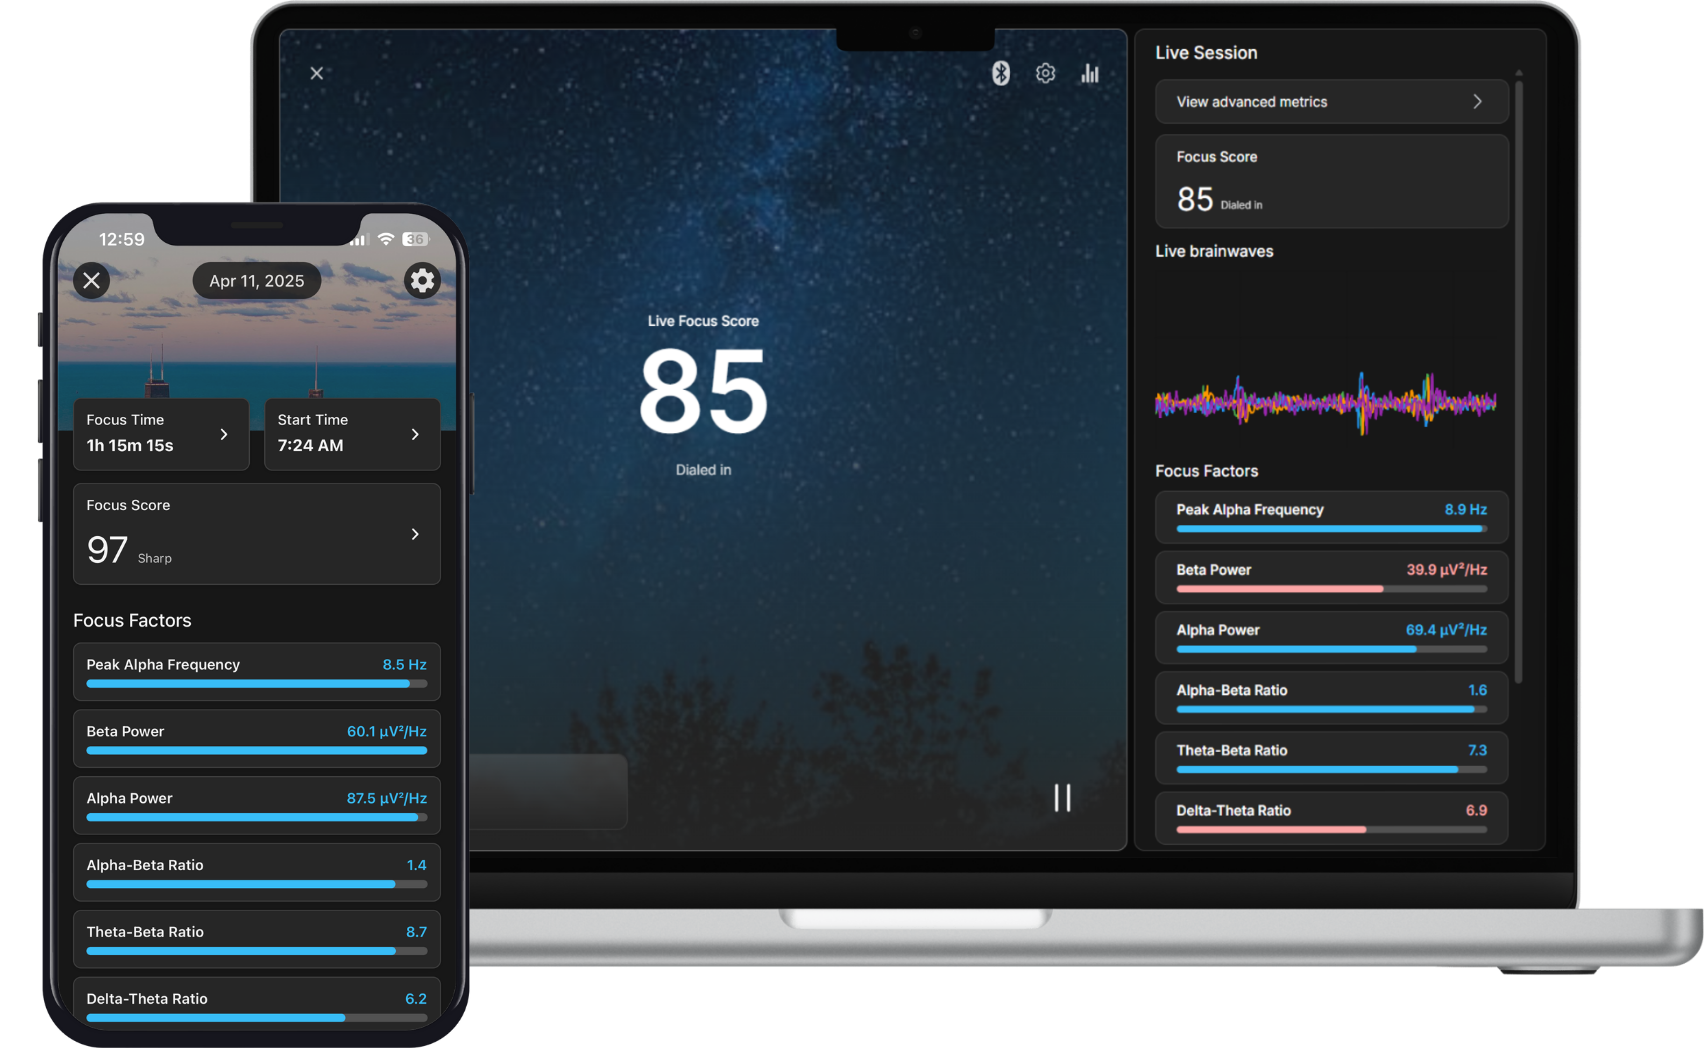Select Peak Alpha Frequency 8.9 Hz row
The image size is (1704, 1048).
point(1330,516)
